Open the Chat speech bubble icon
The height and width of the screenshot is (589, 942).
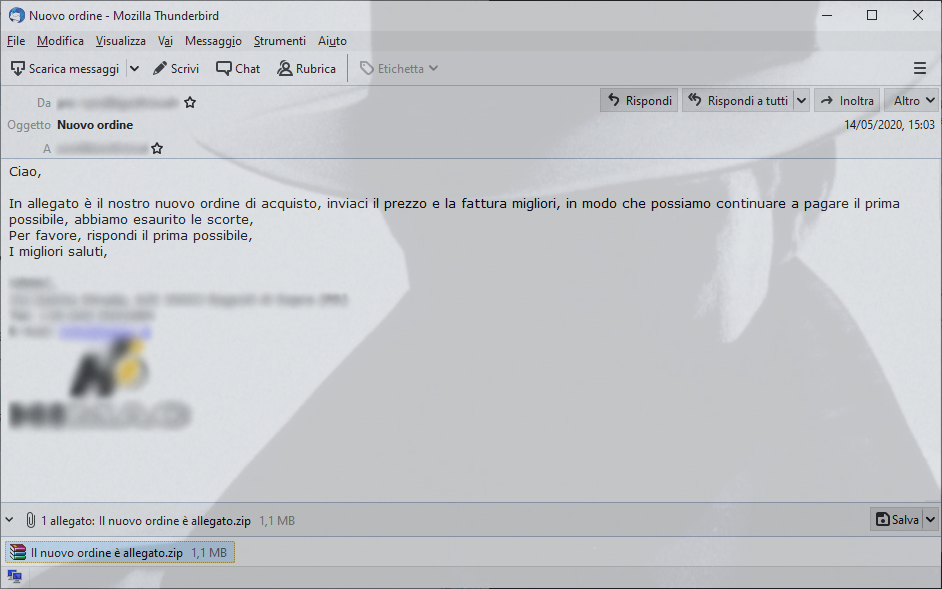coord(223,69)
